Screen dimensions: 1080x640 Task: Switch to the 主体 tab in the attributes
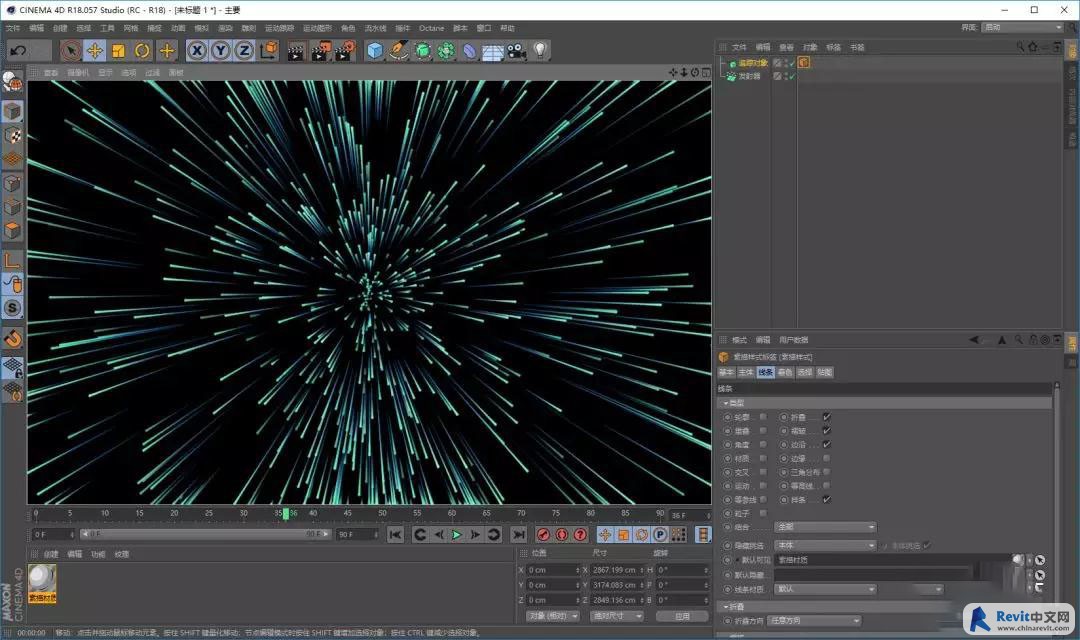pyautogui.click(x=745, y=372)
